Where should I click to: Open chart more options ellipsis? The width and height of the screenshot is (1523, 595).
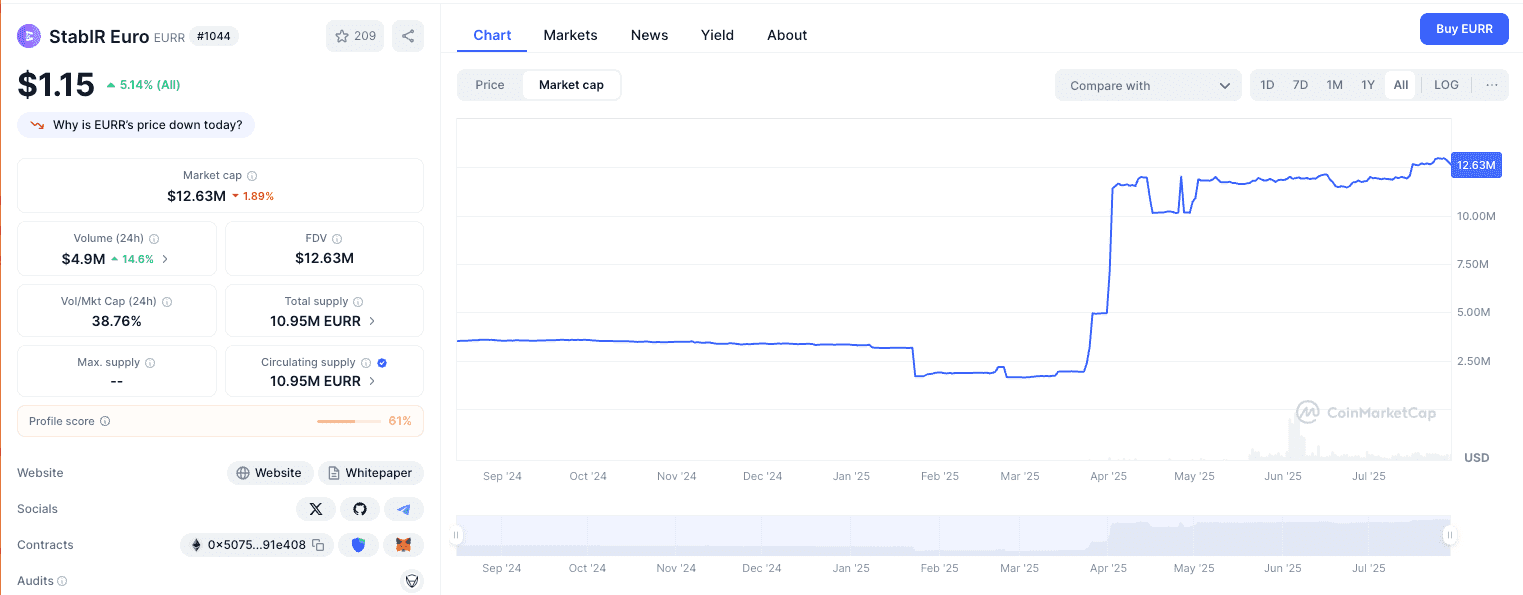(1492, 85)
